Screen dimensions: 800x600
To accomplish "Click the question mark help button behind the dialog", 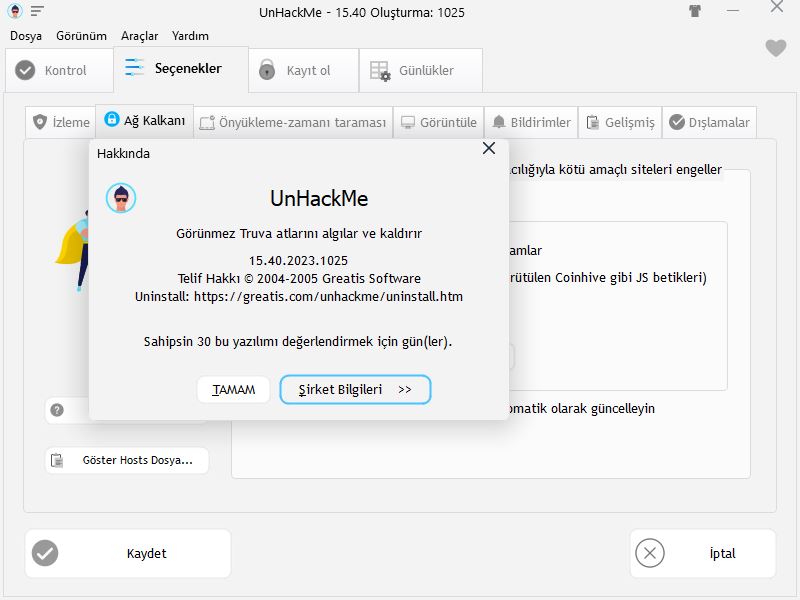I will (x=57, y=410).
